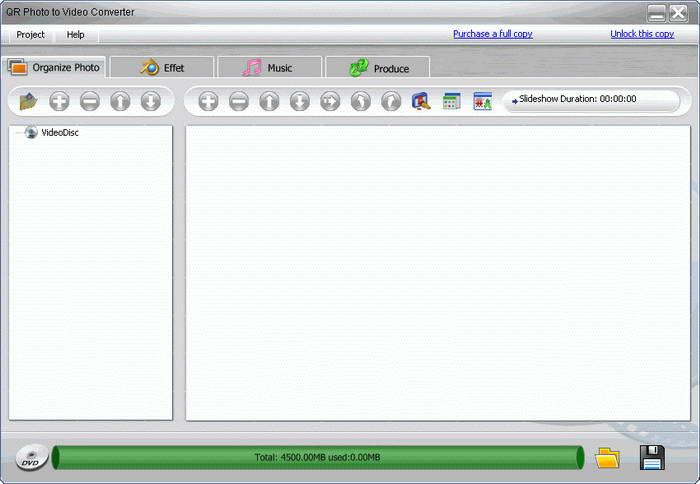Move photo up in the photo toolbar
This screenshot has width=700, height=484.
pyautogui.click(x=269, y=101)
